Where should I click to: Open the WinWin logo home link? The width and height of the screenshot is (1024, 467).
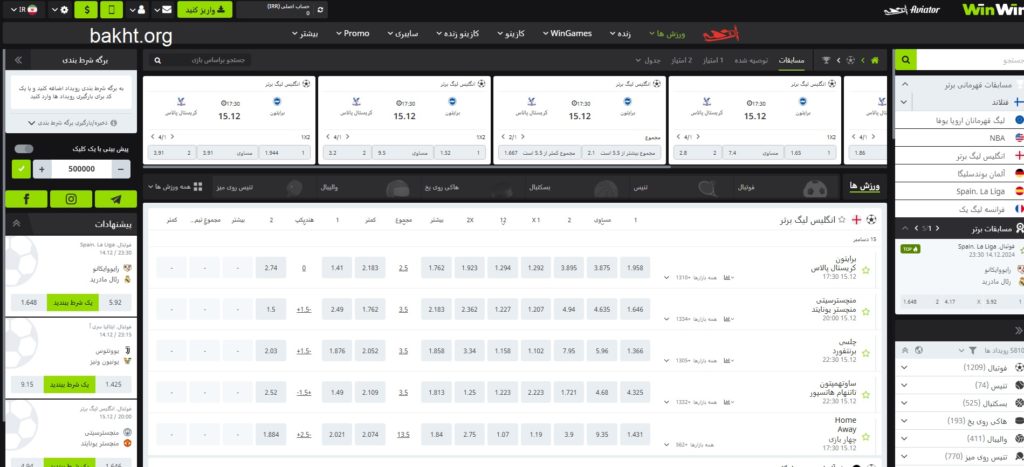[x=993, y=10]
